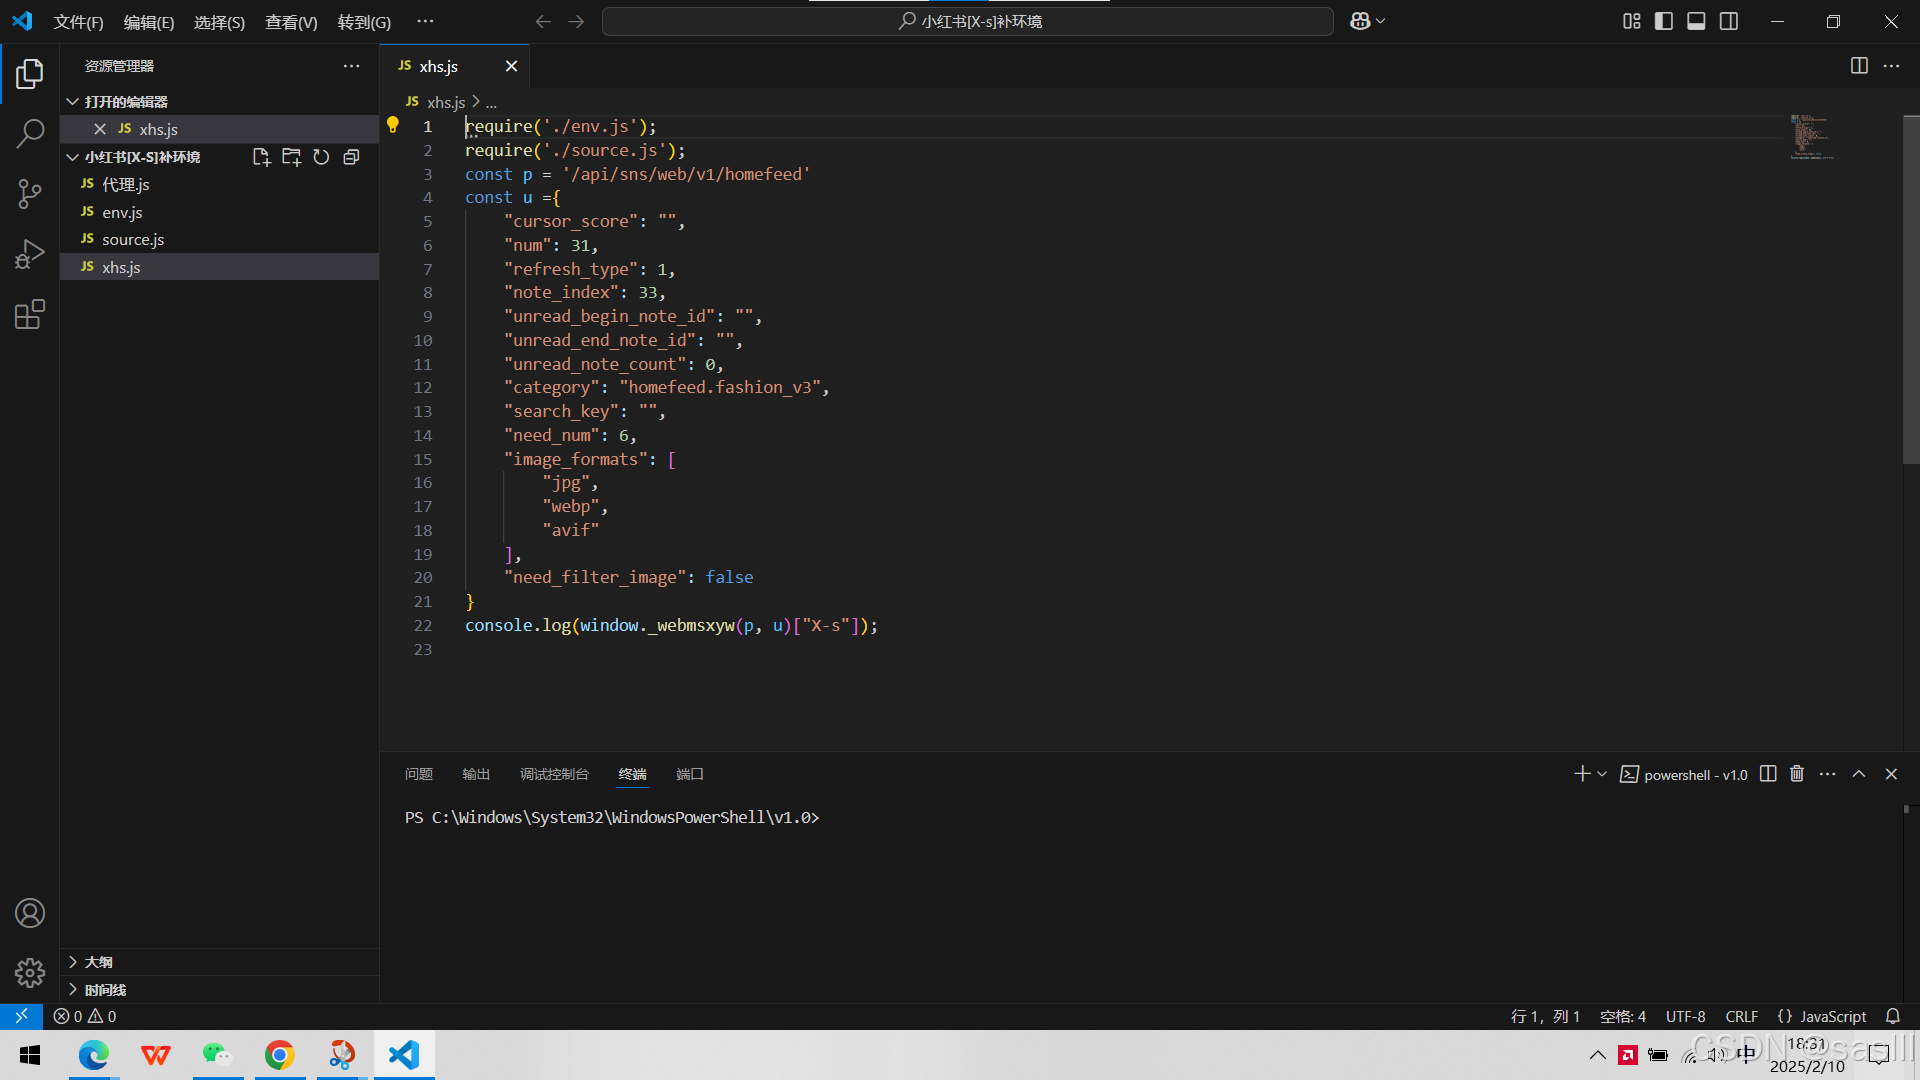Split the editor to the right

1859,66
